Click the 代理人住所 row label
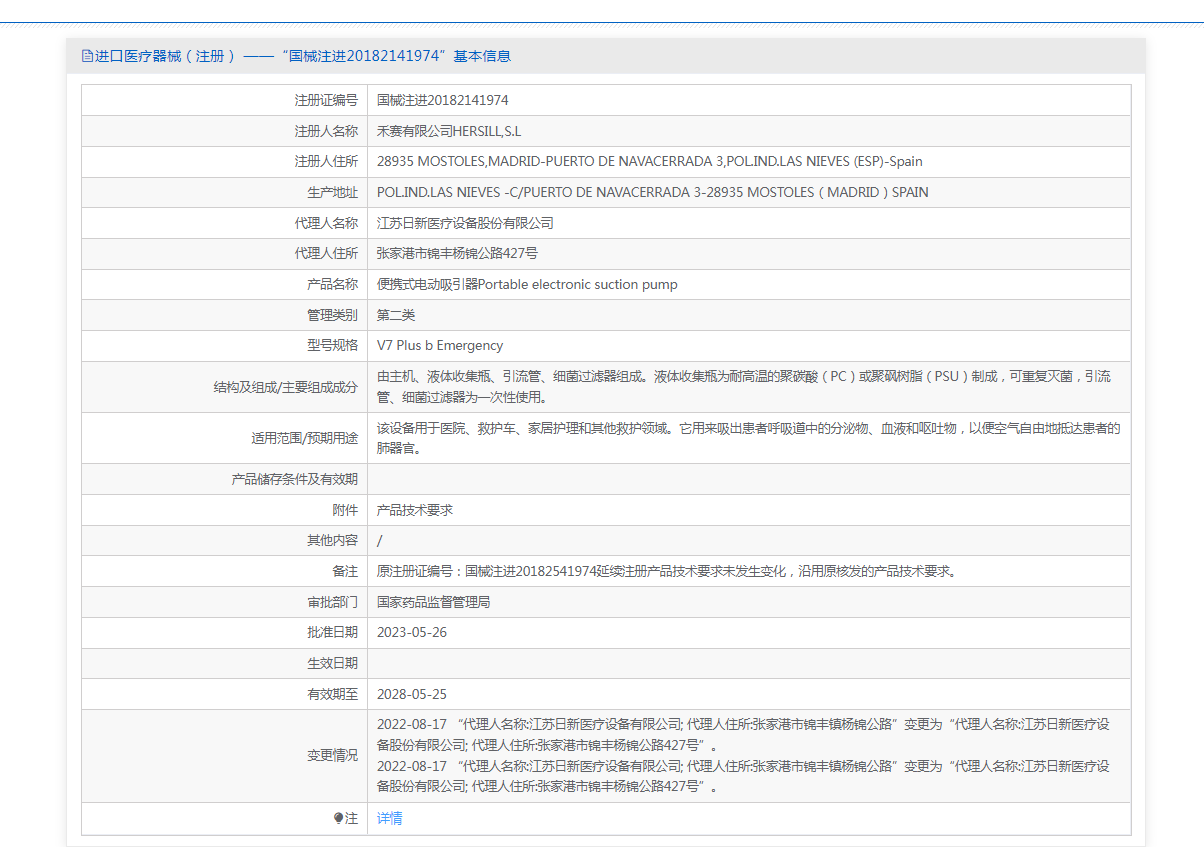This screenshot has width=1204, height=847. point(326,254)
